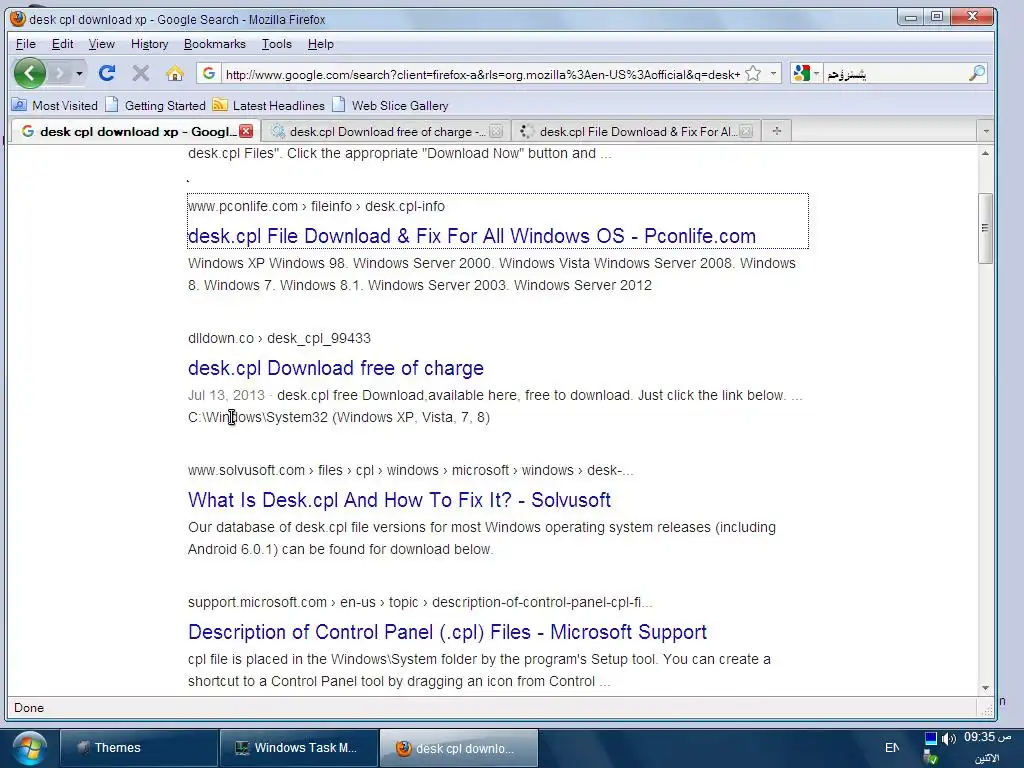Image resolution: width=1024 pixels, height=768 pixels.
Task: Bookmark this page with the star
Action: [753, 74]
